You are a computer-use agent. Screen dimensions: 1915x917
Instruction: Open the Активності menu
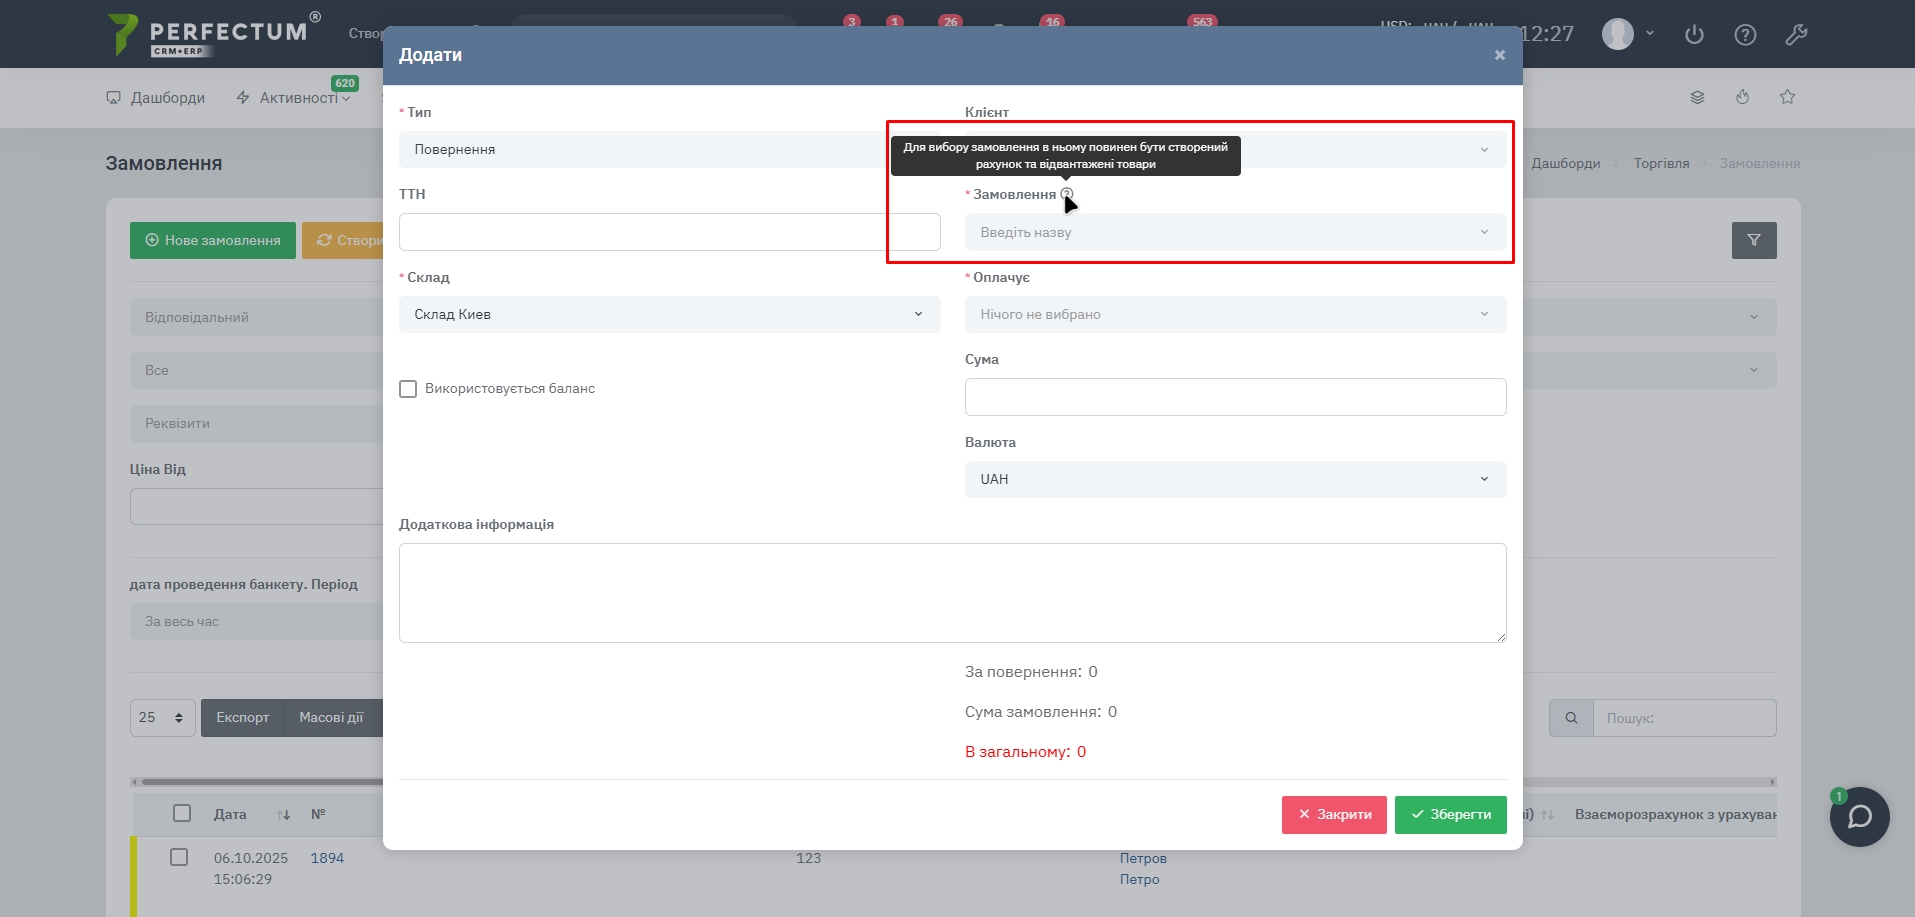[294, 98]
